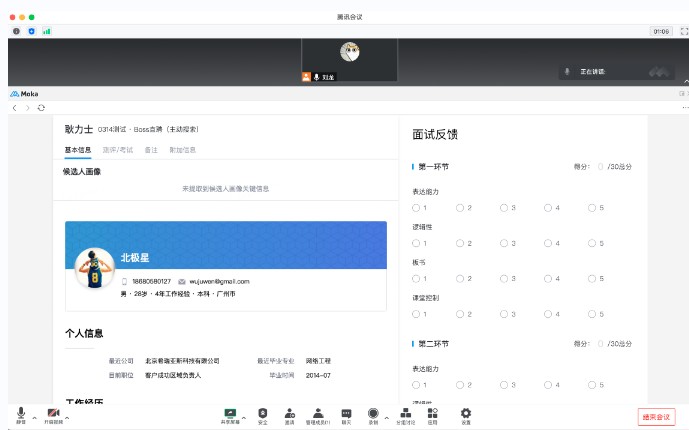Open the 管理成员 participants panel
689x430 pixels.
tap(318, 413)
